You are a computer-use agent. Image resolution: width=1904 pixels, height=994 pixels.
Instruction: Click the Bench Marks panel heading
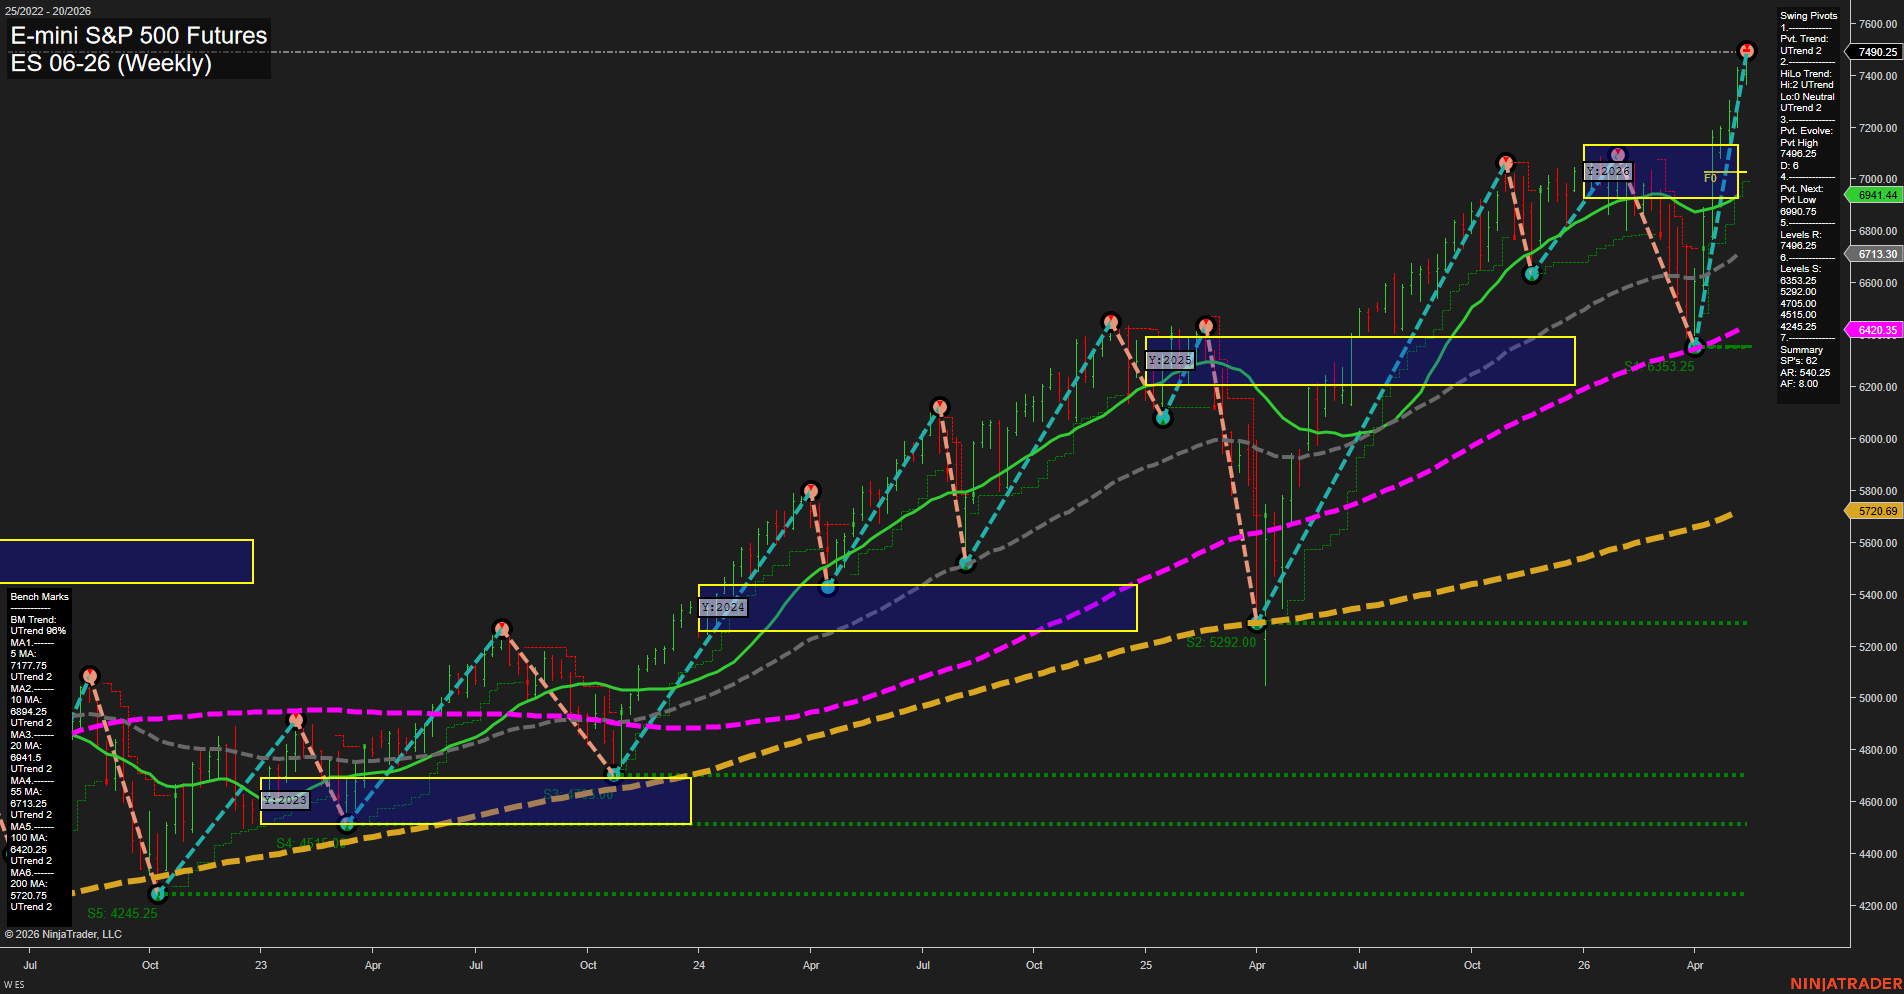[40, 597]
